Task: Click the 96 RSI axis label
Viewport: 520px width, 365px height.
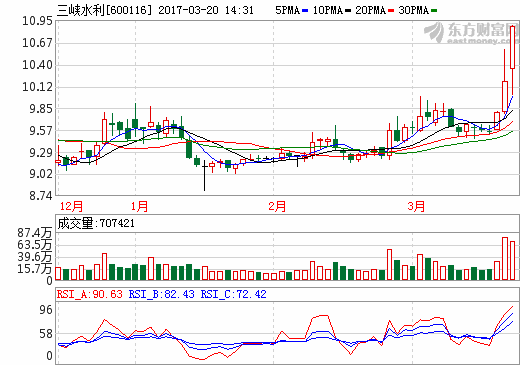Action: (x=46, y=310)
